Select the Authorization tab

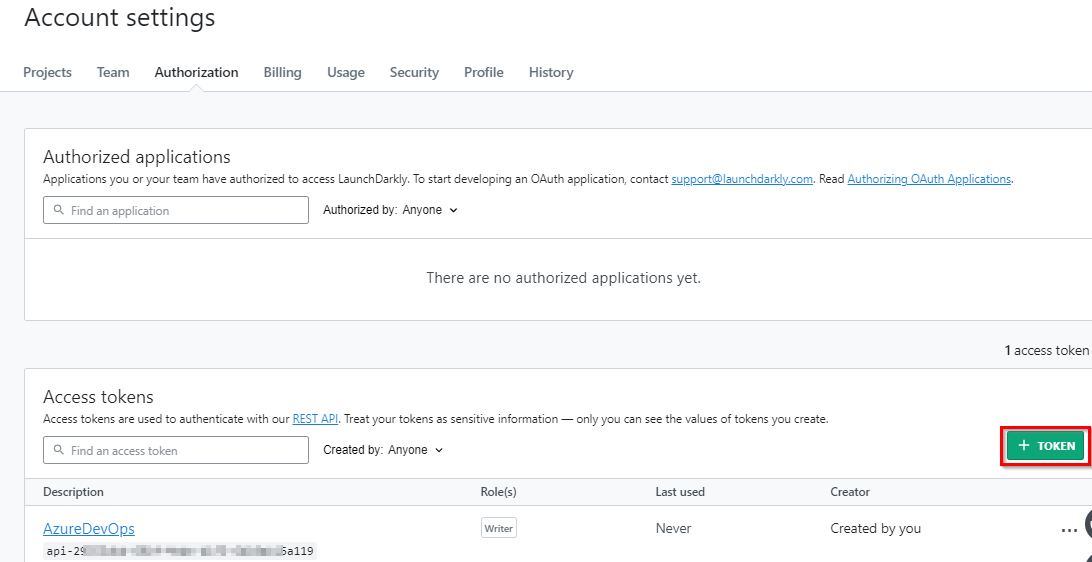point(196,72)
